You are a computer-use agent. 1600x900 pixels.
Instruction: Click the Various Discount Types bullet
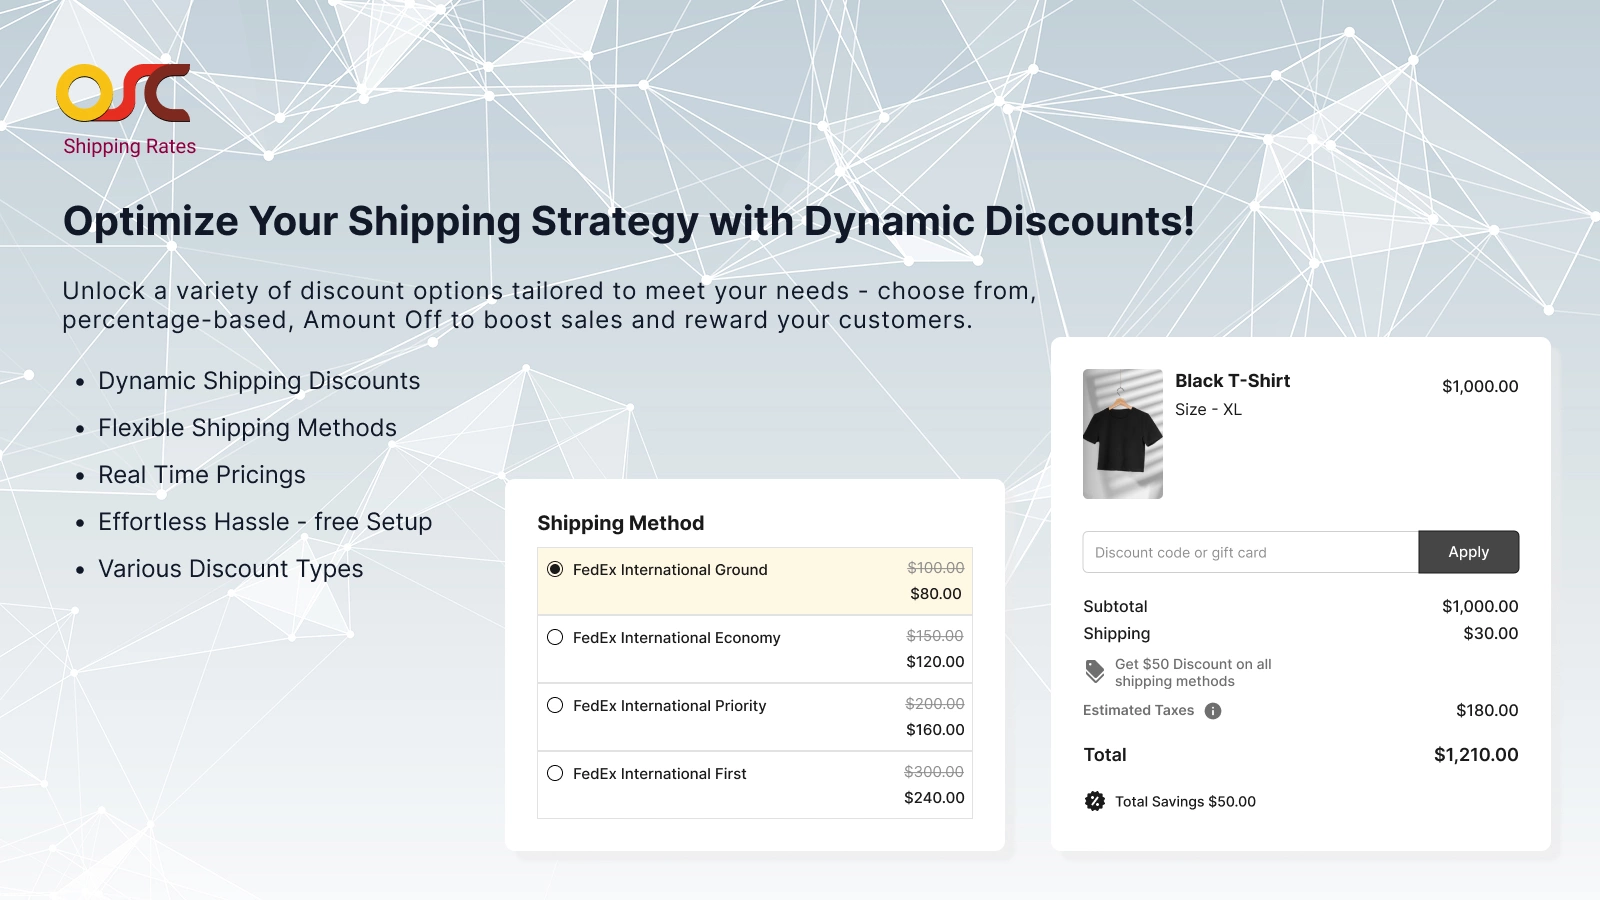coord(231,569)
